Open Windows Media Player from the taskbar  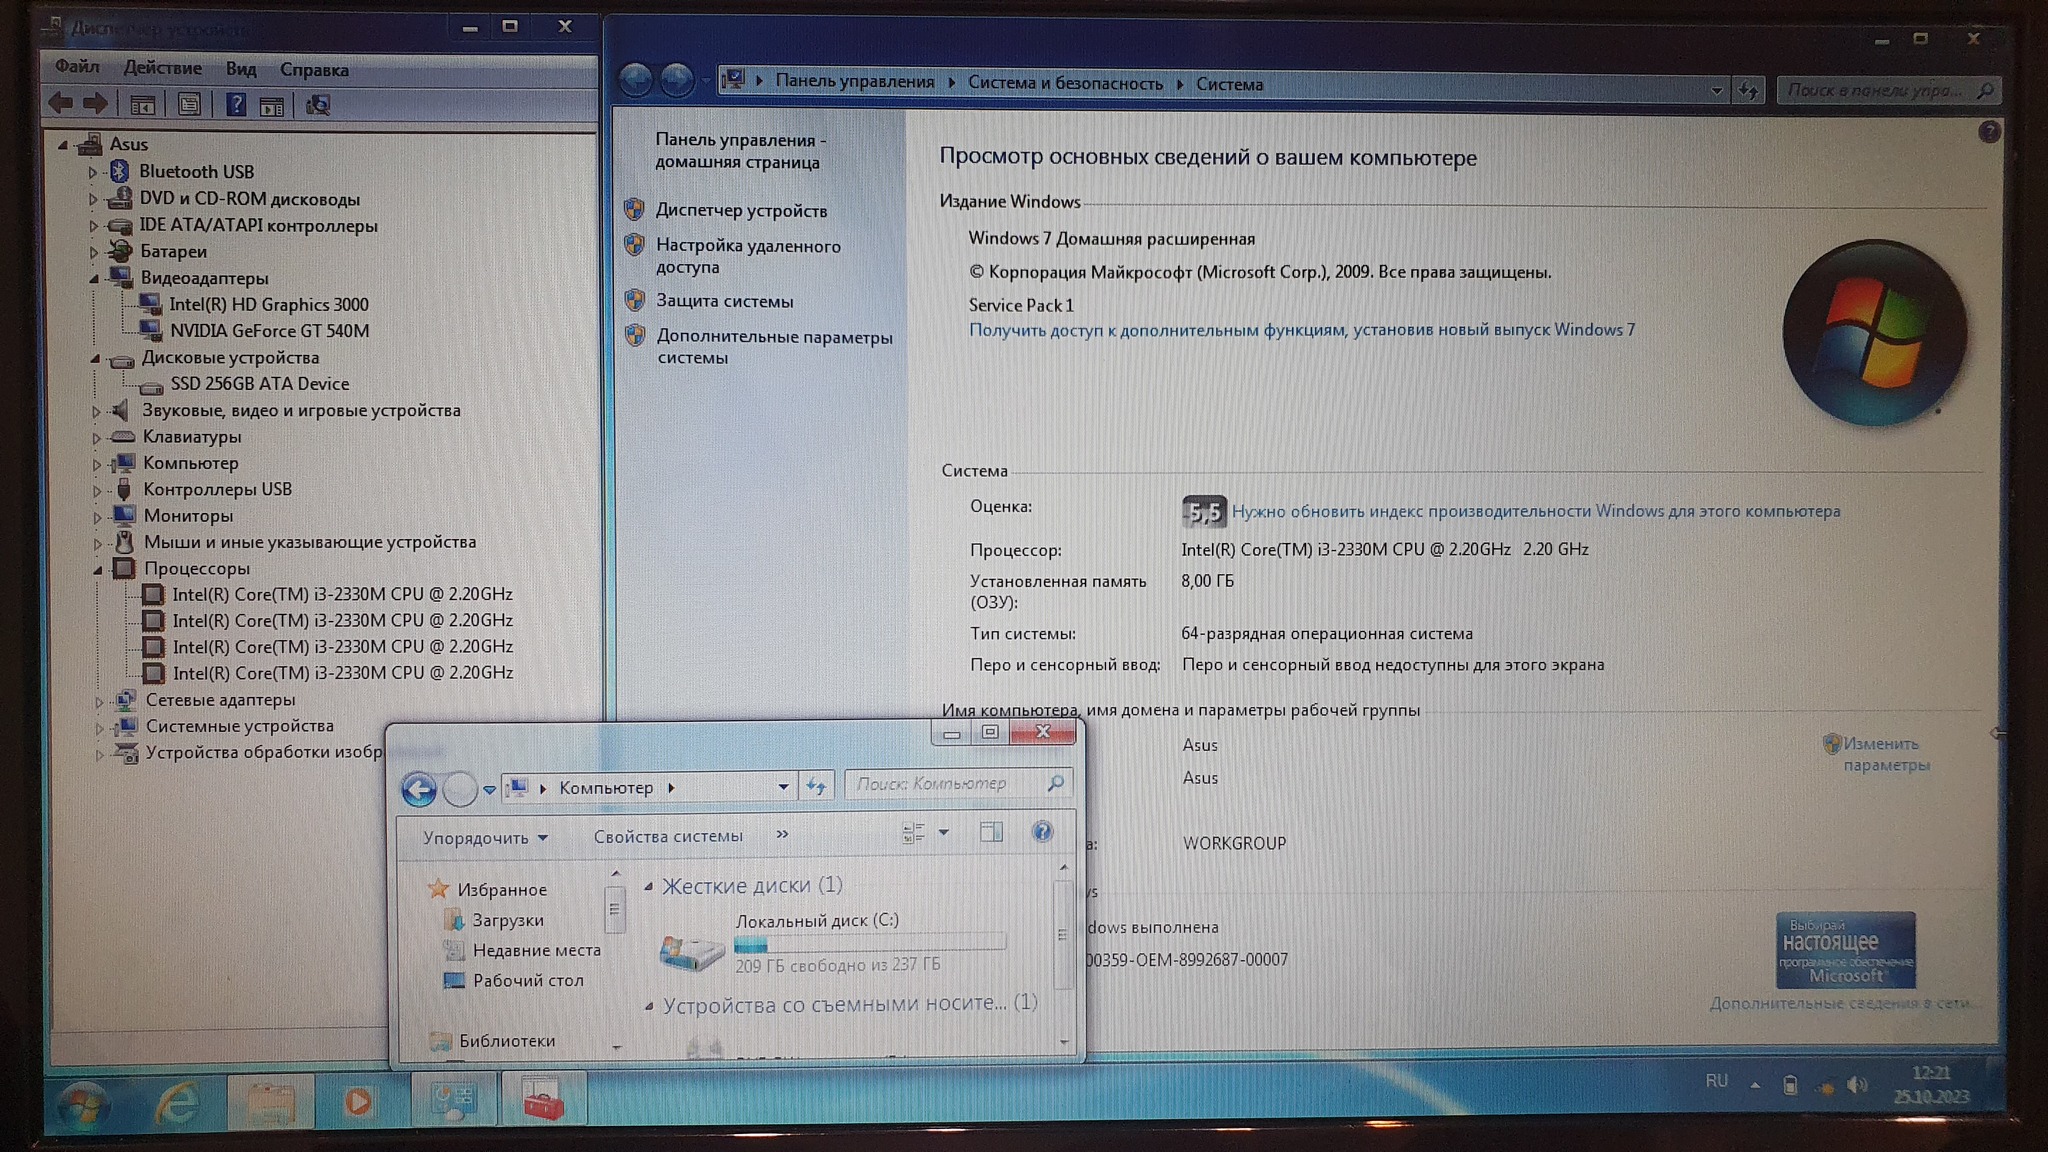[x=358, y=1102]
